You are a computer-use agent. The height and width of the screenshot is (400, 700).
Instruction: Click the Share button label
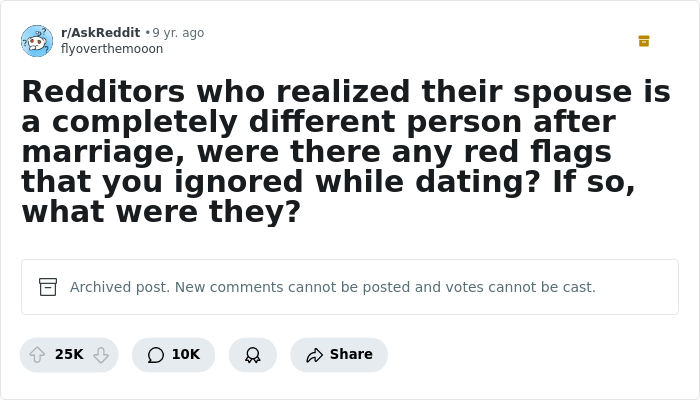351,355
